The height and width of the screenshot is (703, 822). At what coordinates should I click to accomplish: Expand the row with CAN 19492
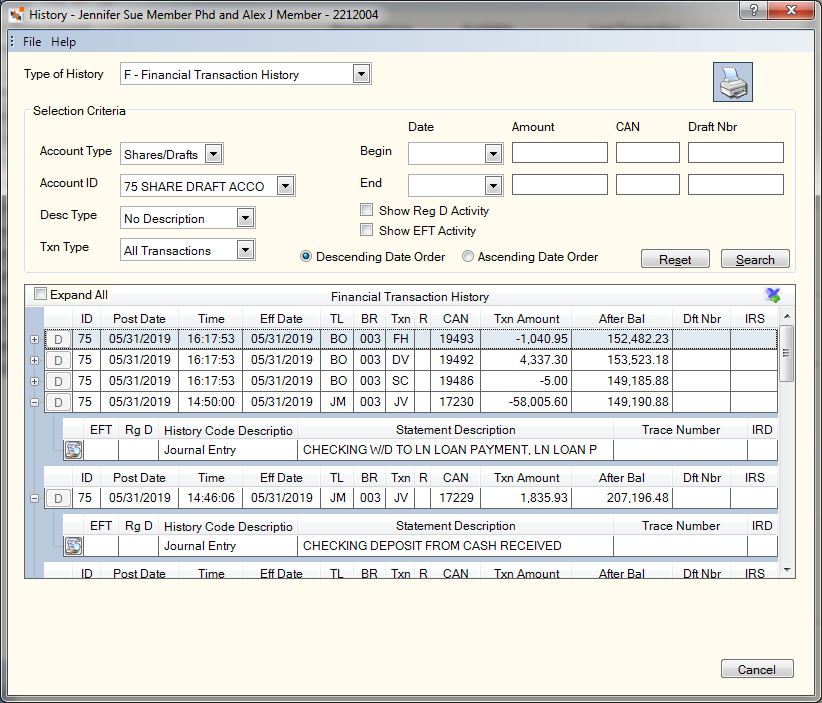[x=35, y=360]
